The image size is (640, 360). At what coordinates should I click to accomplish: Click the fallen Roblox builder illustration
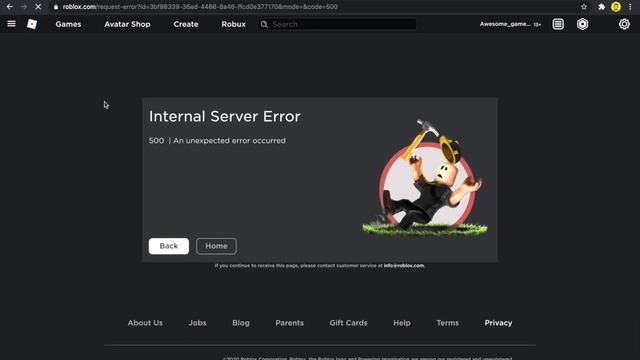pyautogui.click(x=425, y=178)
